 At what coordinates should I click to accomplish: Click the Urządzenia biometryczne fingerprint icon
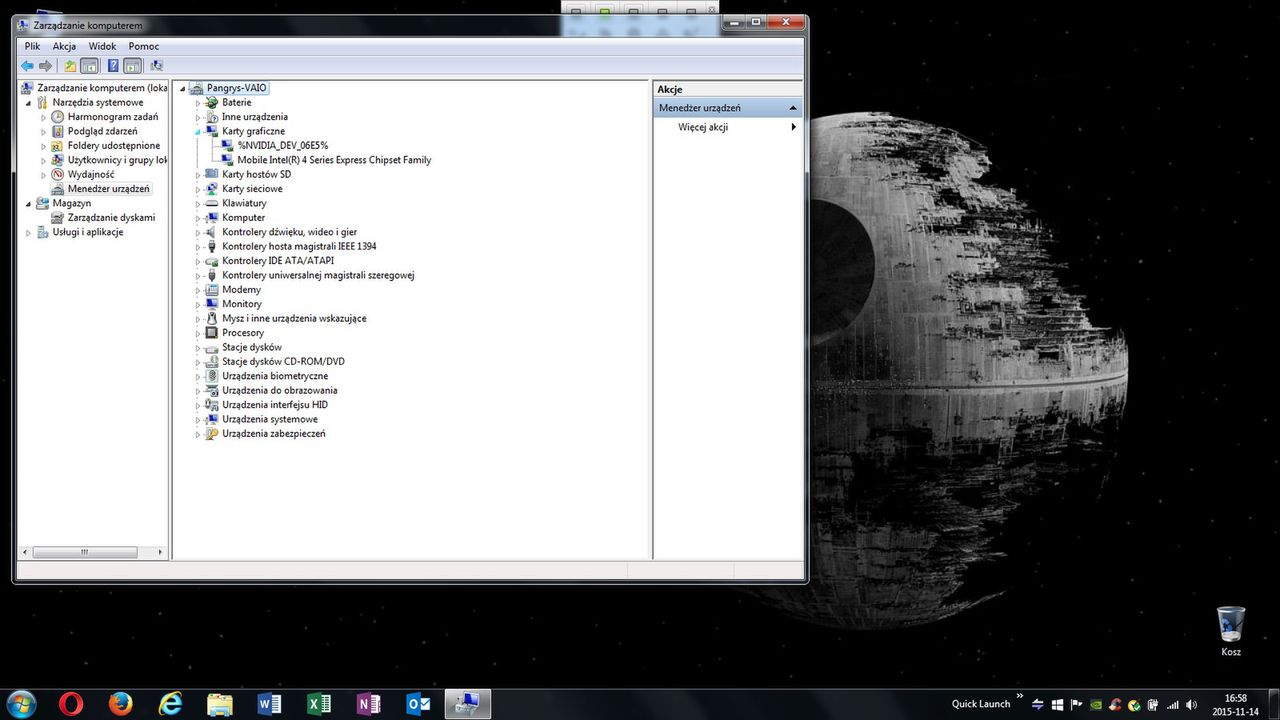point(212,376)
